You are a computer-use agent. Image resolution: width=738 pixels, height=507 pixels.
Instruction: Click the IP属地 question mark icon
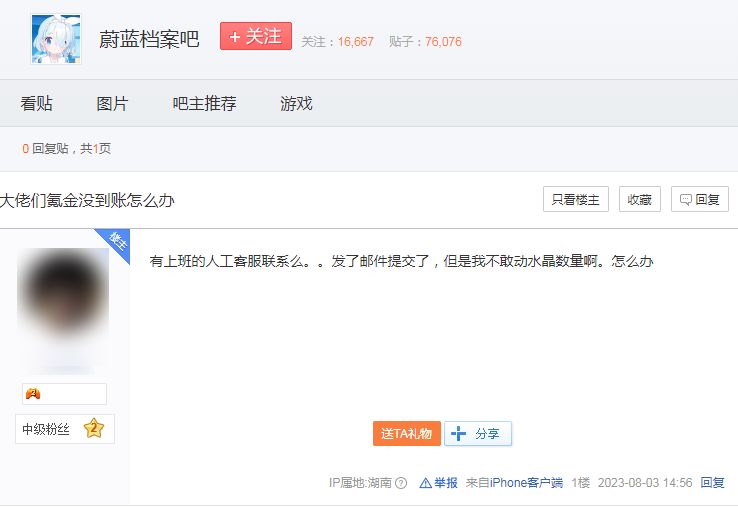(401, 483)
